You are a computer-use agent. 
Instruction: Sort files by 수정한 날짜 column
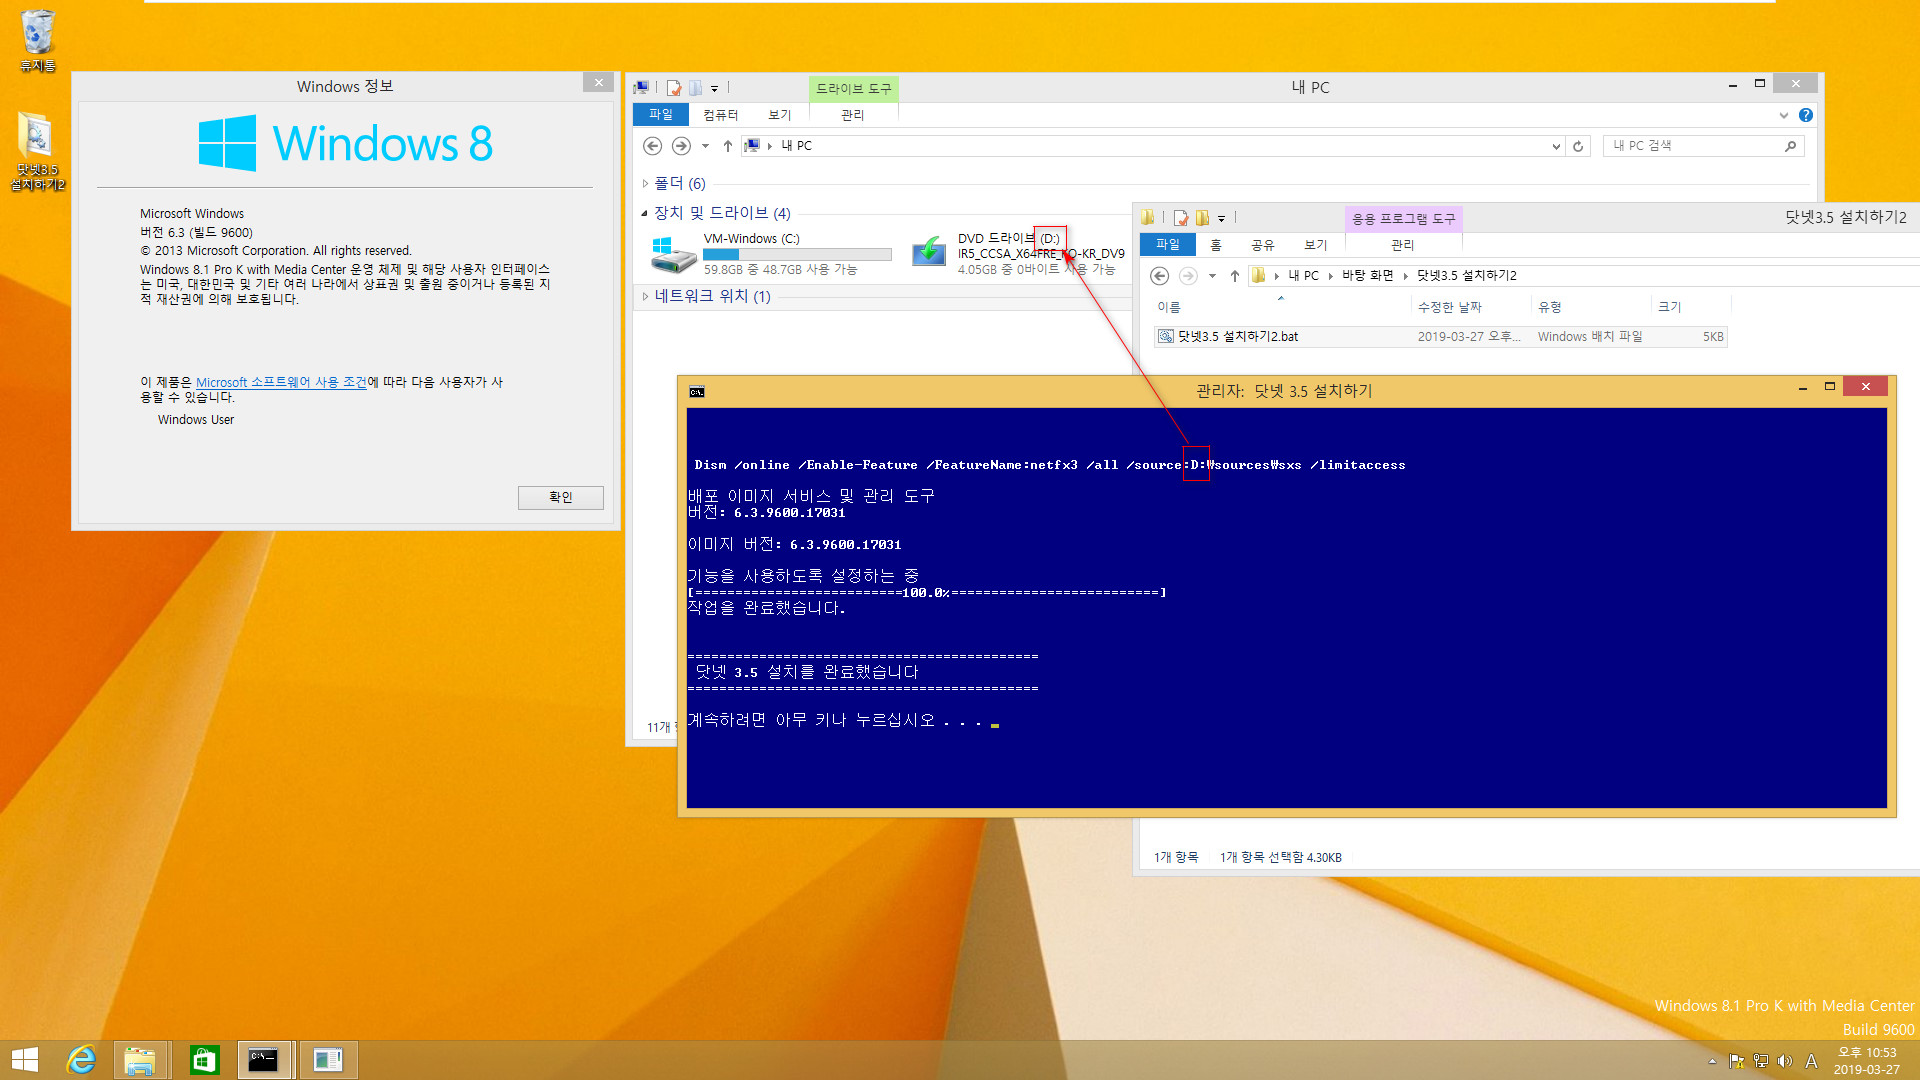tap(1470, 307)
